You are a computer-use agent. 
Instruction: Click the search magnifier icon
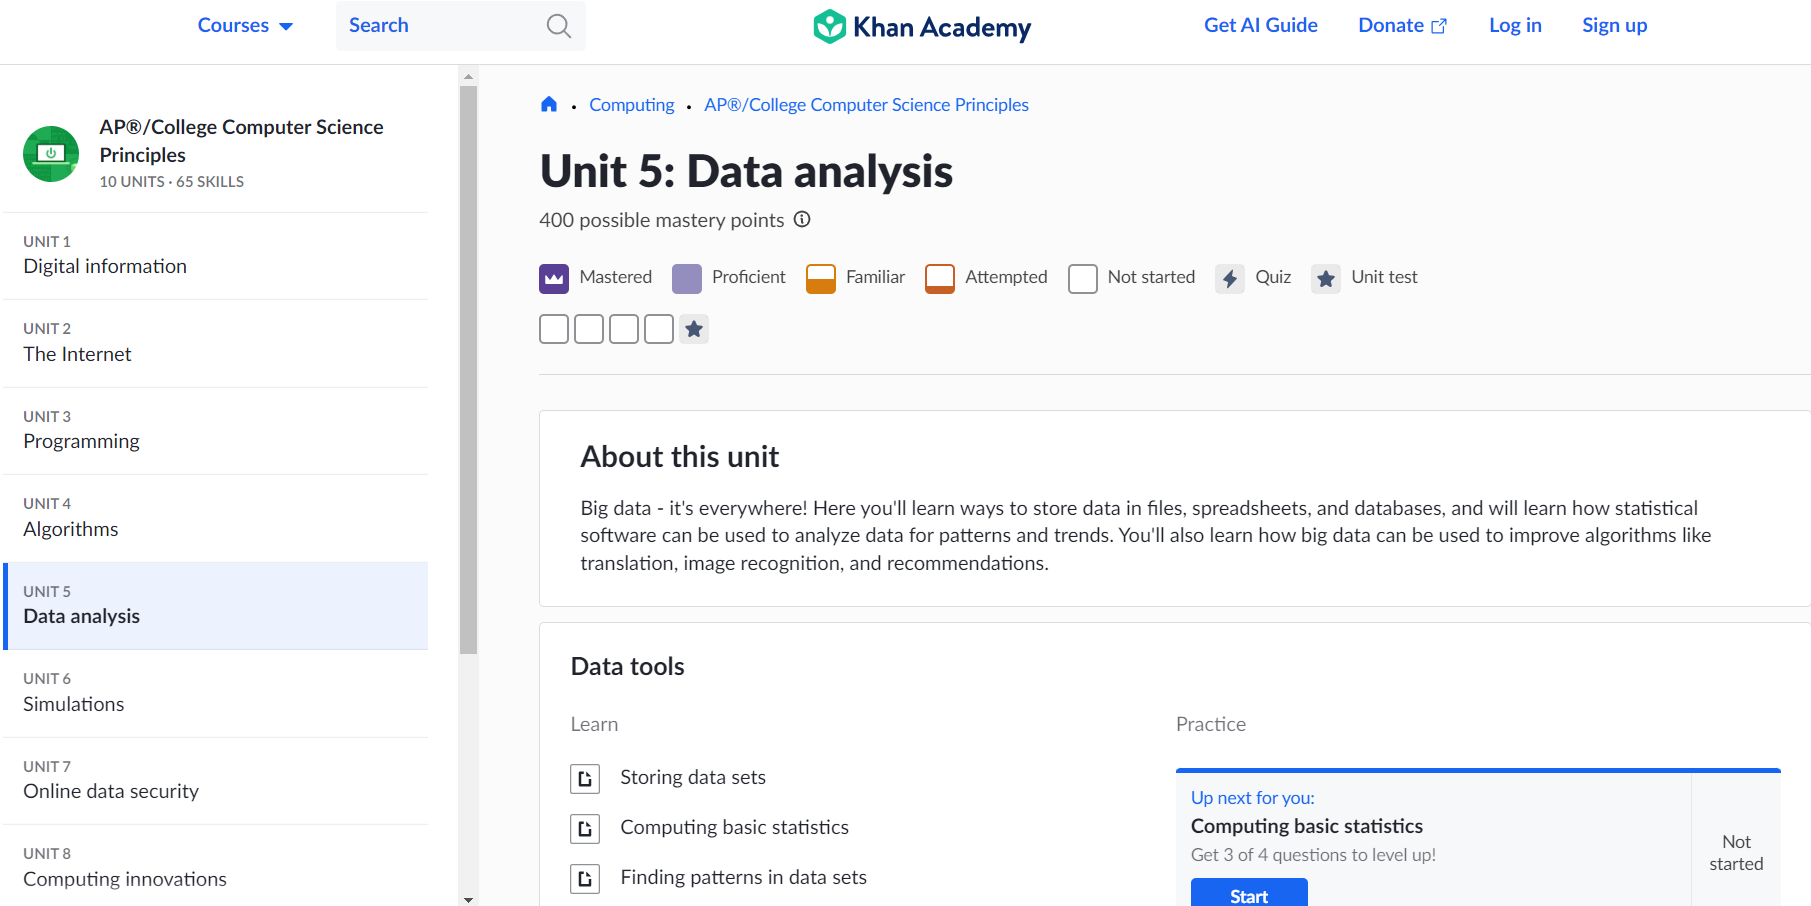pos(559,26)
